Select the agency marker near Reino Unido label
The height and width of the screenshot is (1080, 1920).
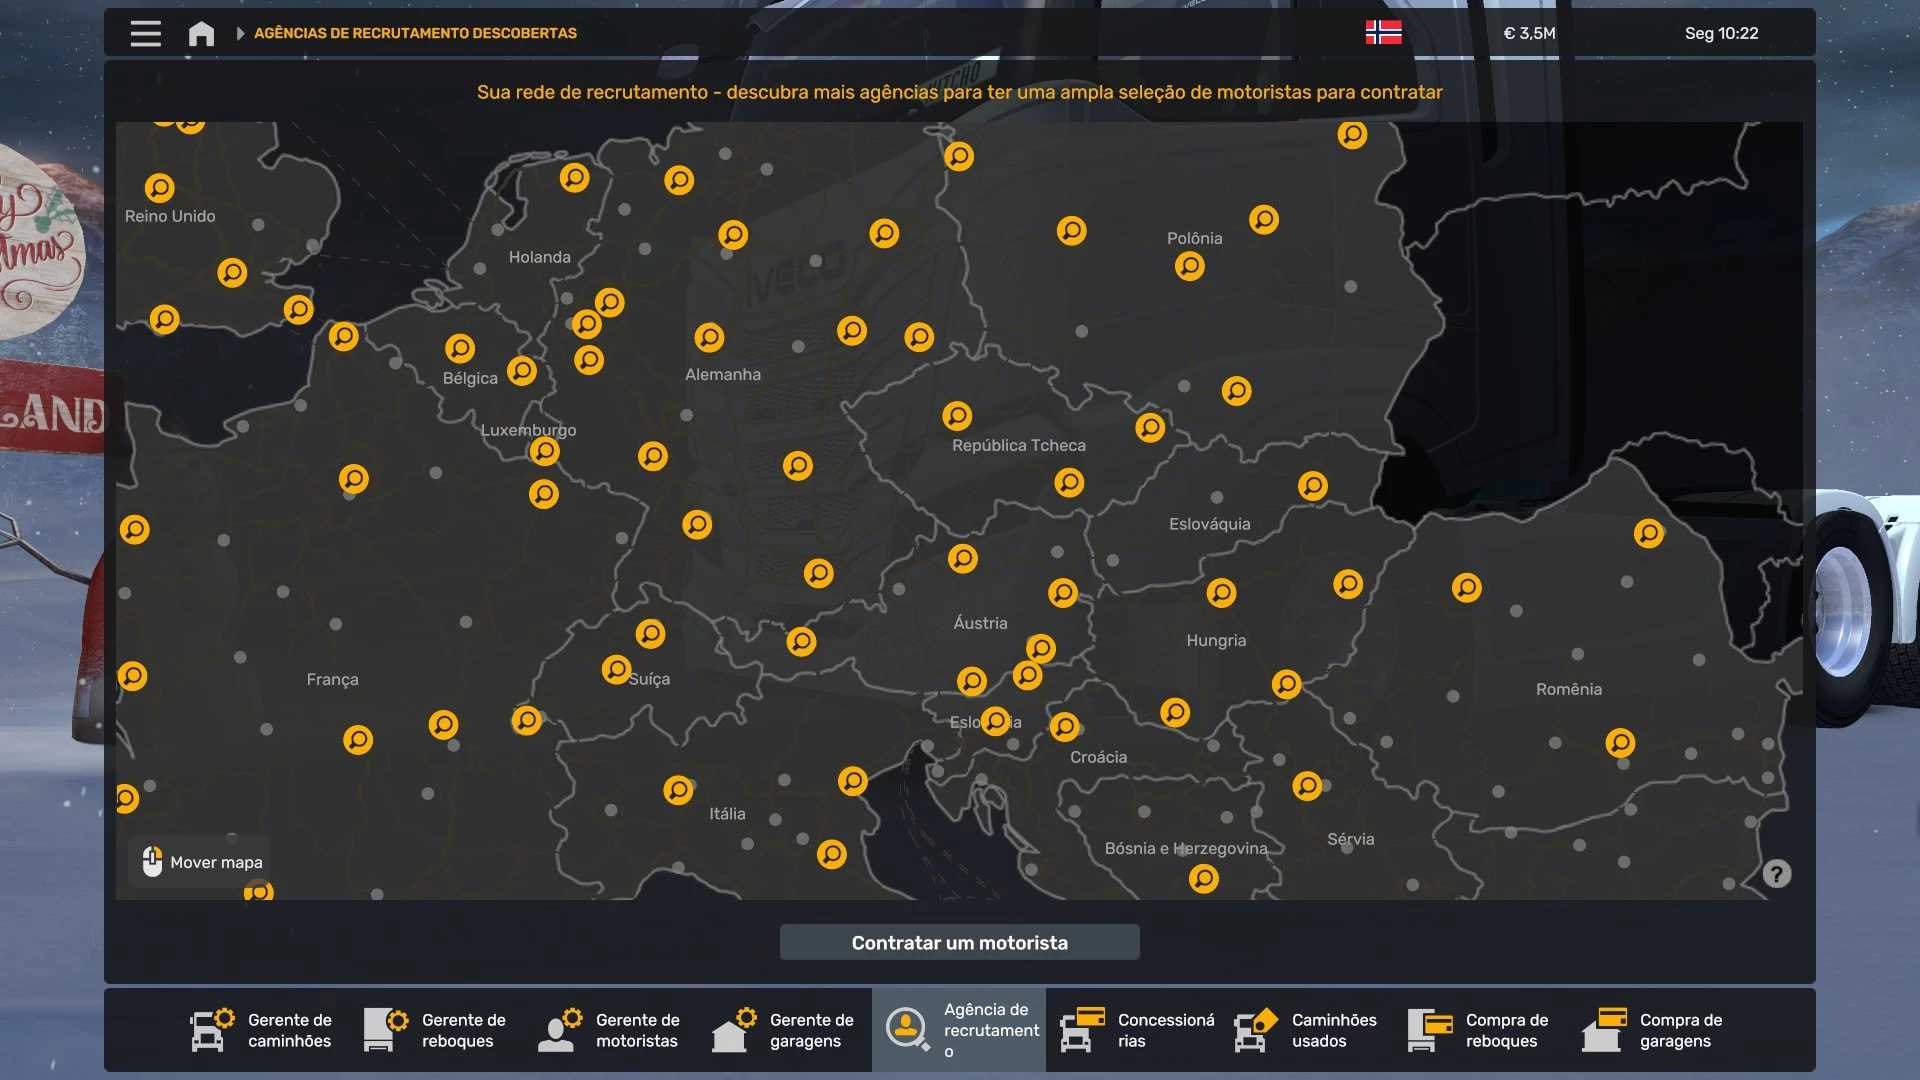160,188
